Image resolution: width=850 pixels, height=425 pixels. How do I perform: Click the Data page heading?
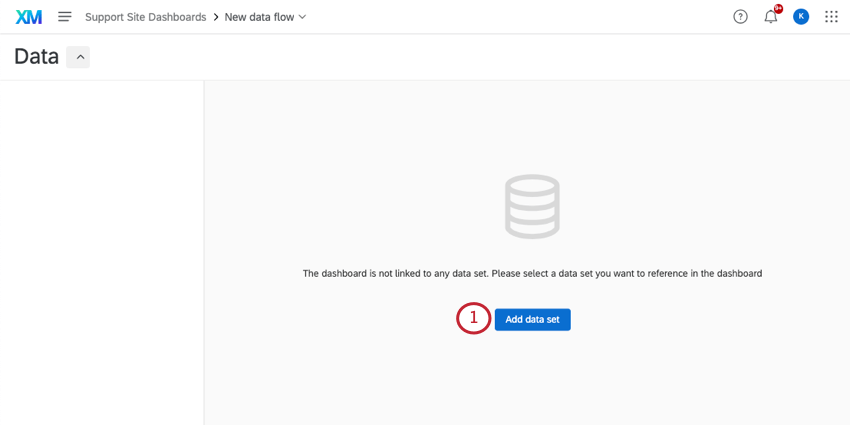[x=36, y=56]
